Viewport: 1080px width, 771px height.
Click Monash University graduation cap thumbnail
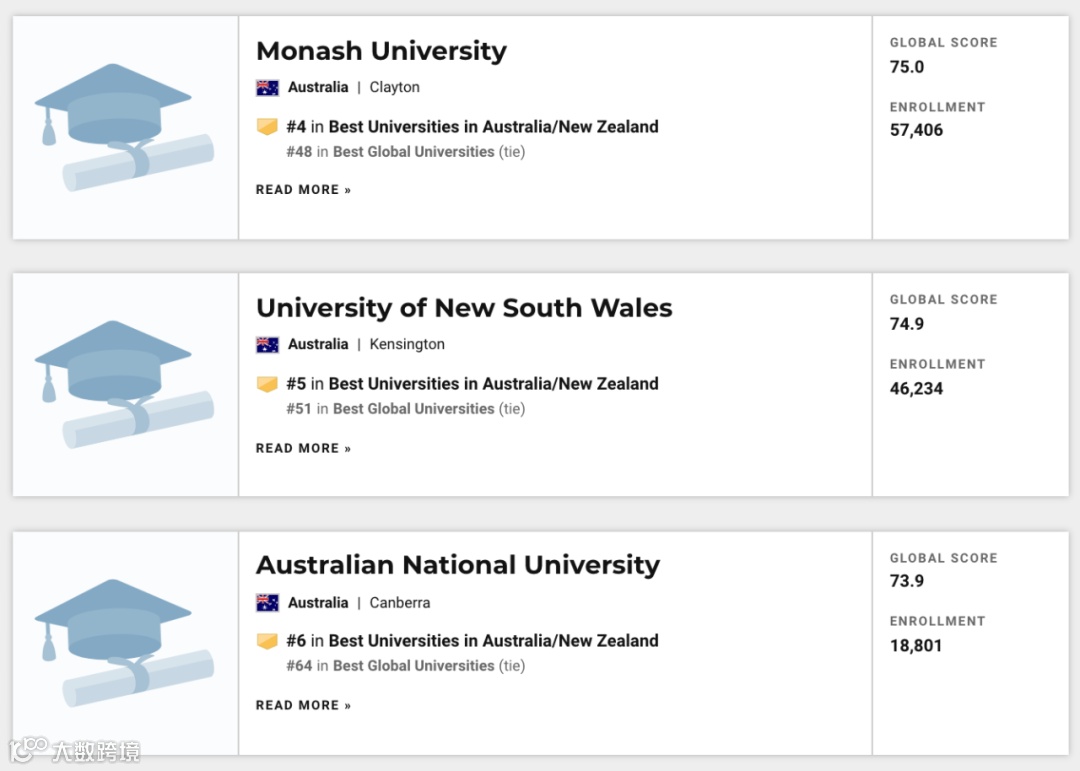point(124,127)
